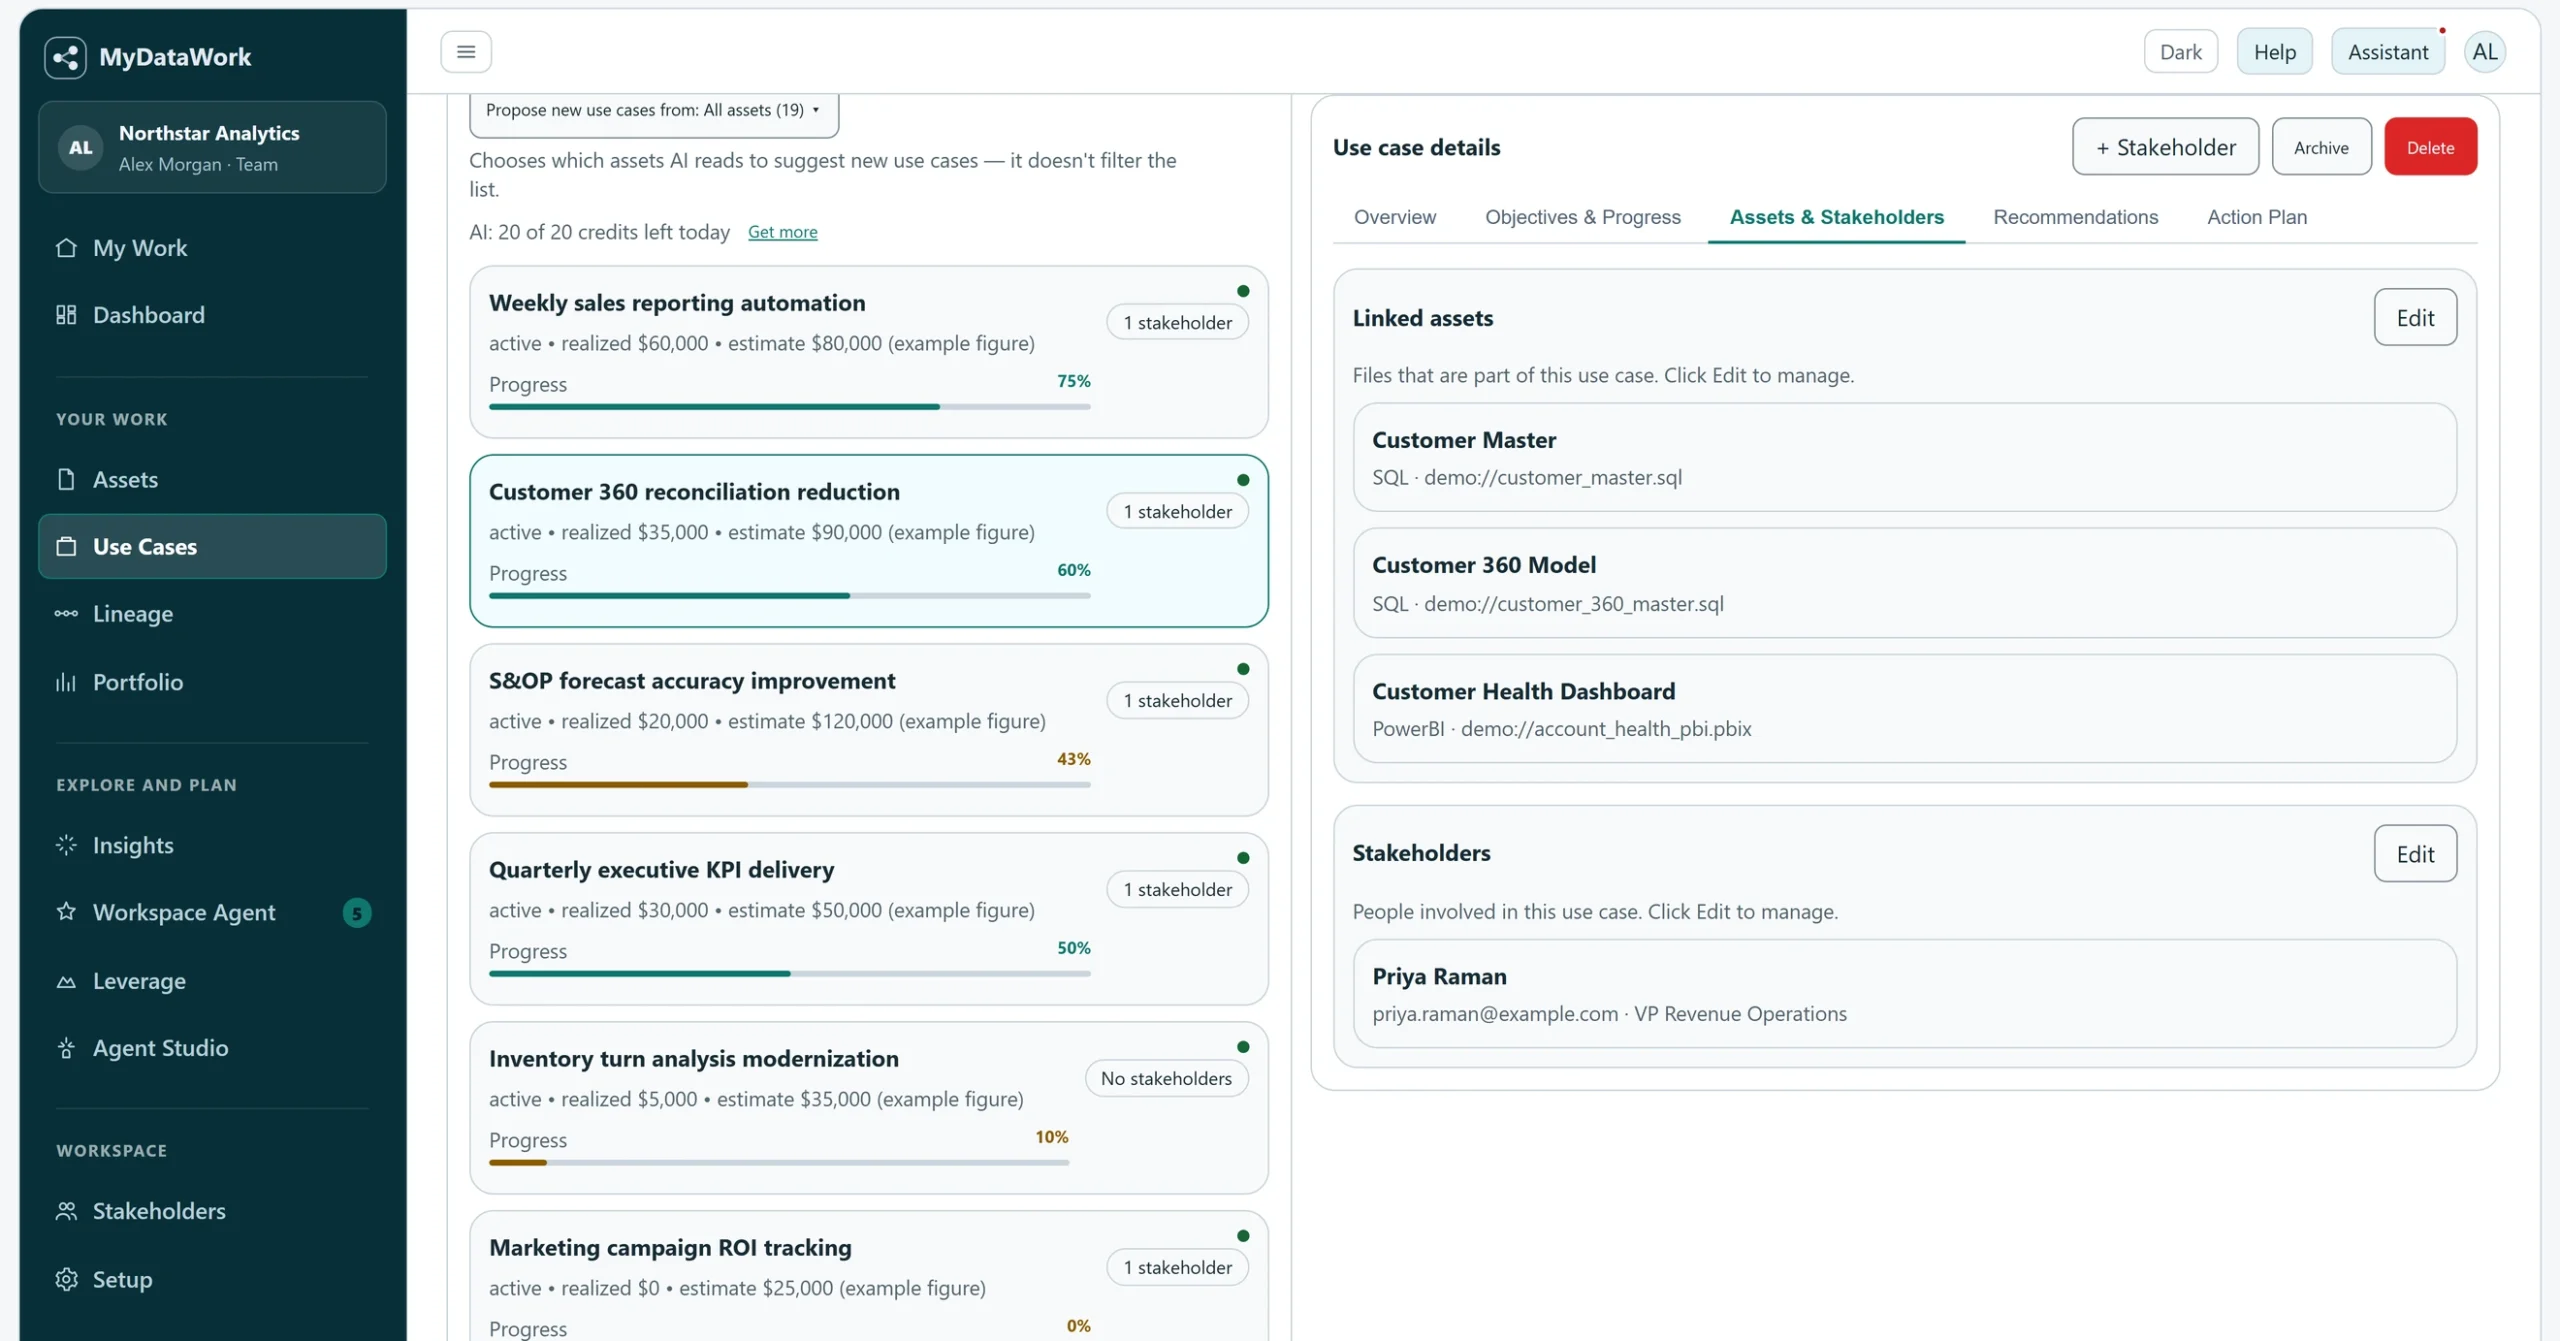This screenshot has width=2560, height=1341.
Task: Open My Work home icon
Action: [66, 247]
